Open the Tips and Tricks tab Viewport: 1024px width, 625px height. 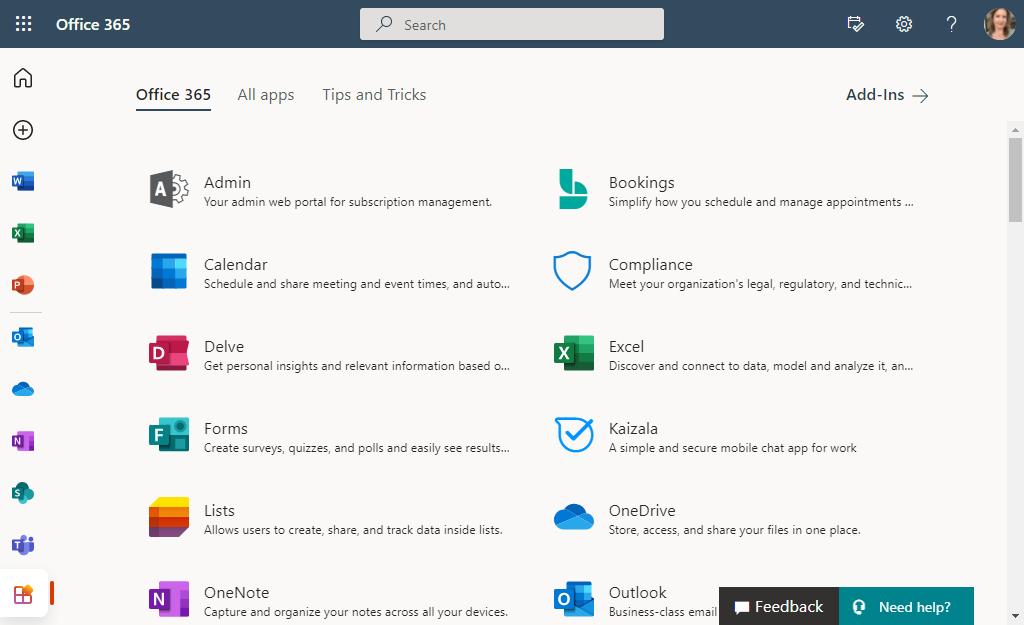tap(374, 95)
